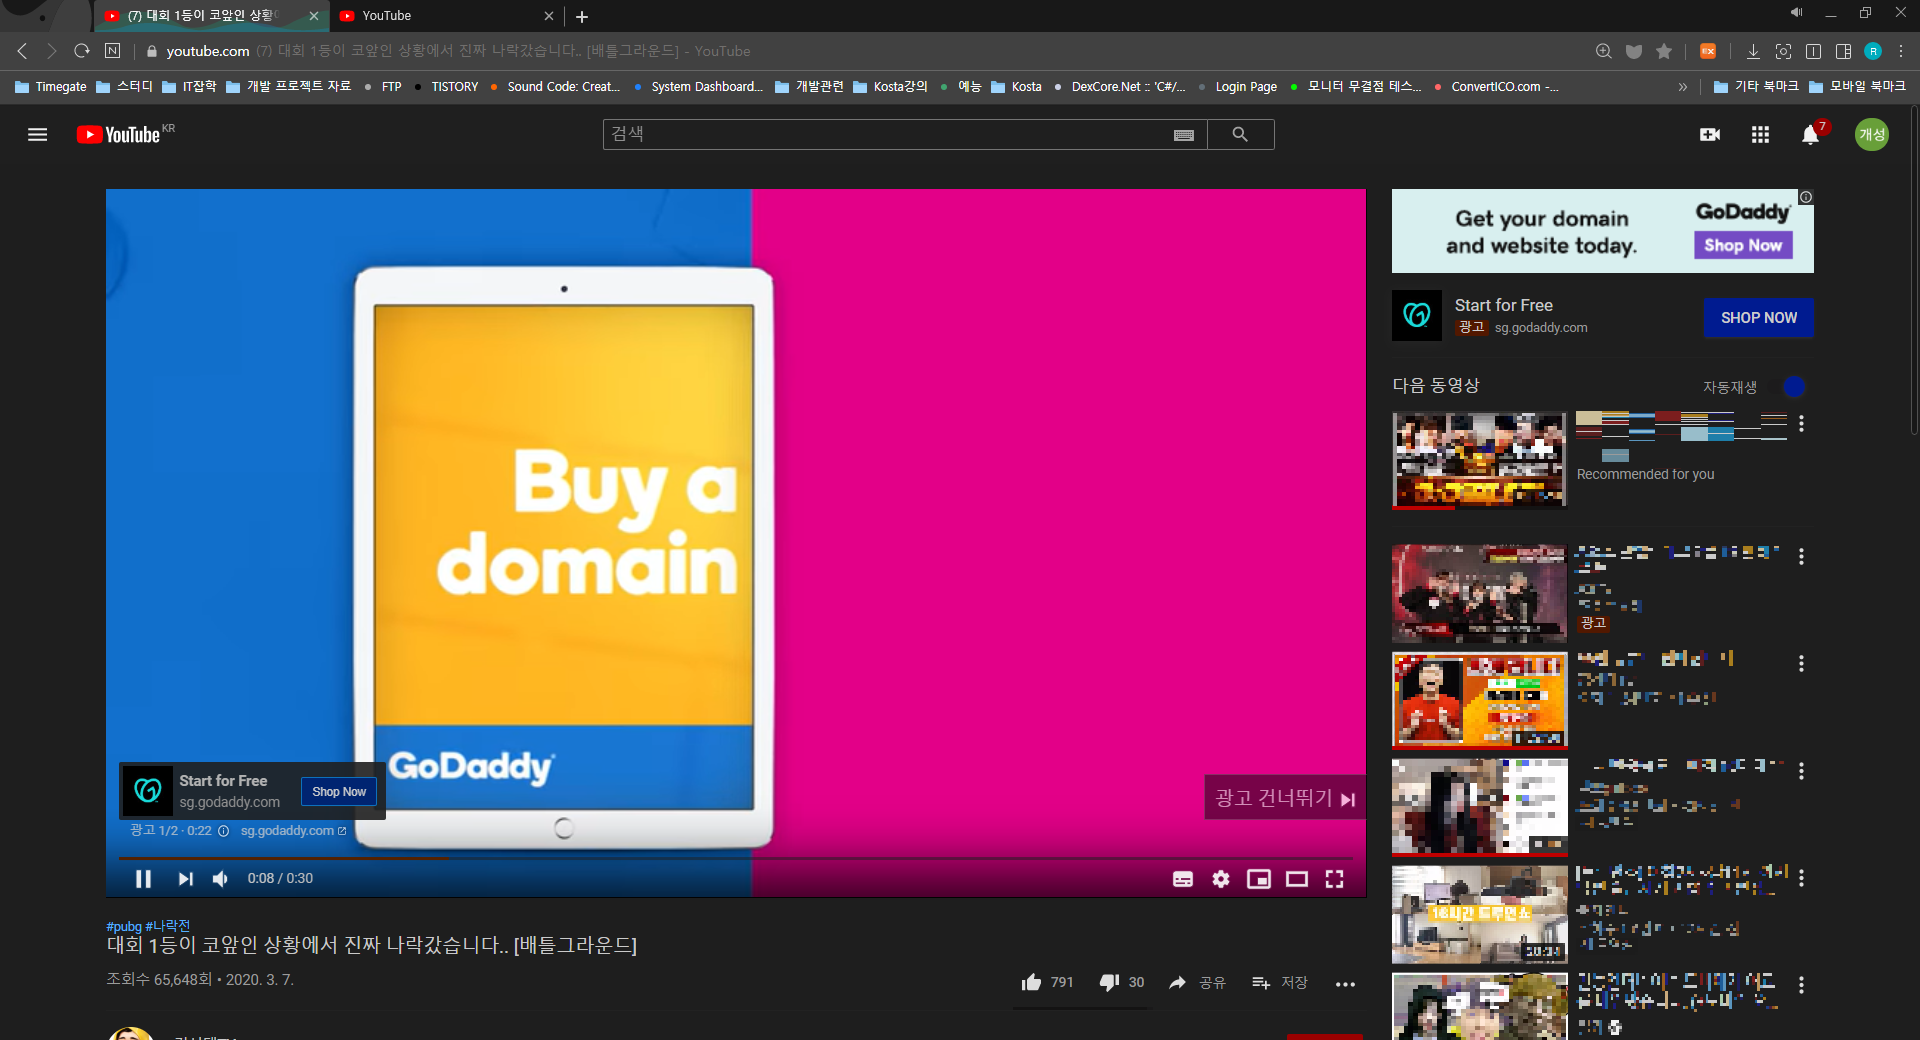Enter fullscreen mode
This screenshot has width=1920, height=1040.
tap(1335, 879)
